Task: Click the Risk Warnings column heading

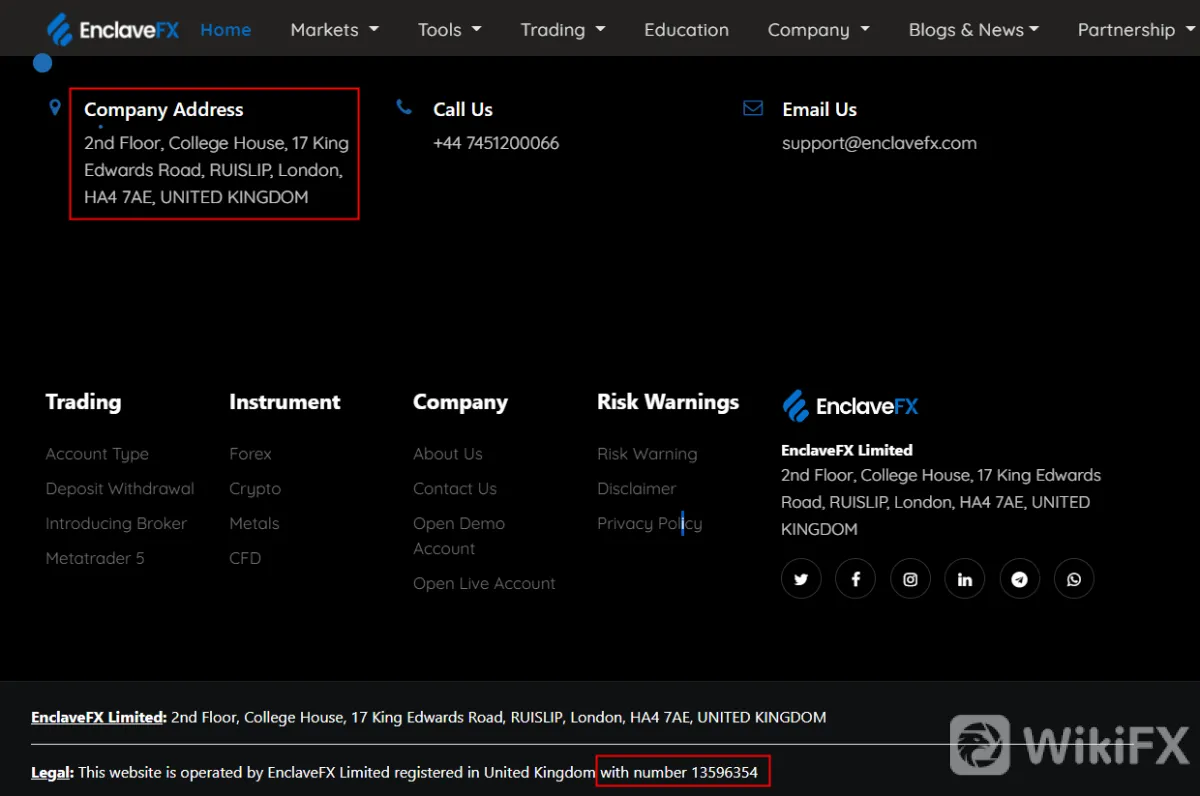Action: click(668, 402)
